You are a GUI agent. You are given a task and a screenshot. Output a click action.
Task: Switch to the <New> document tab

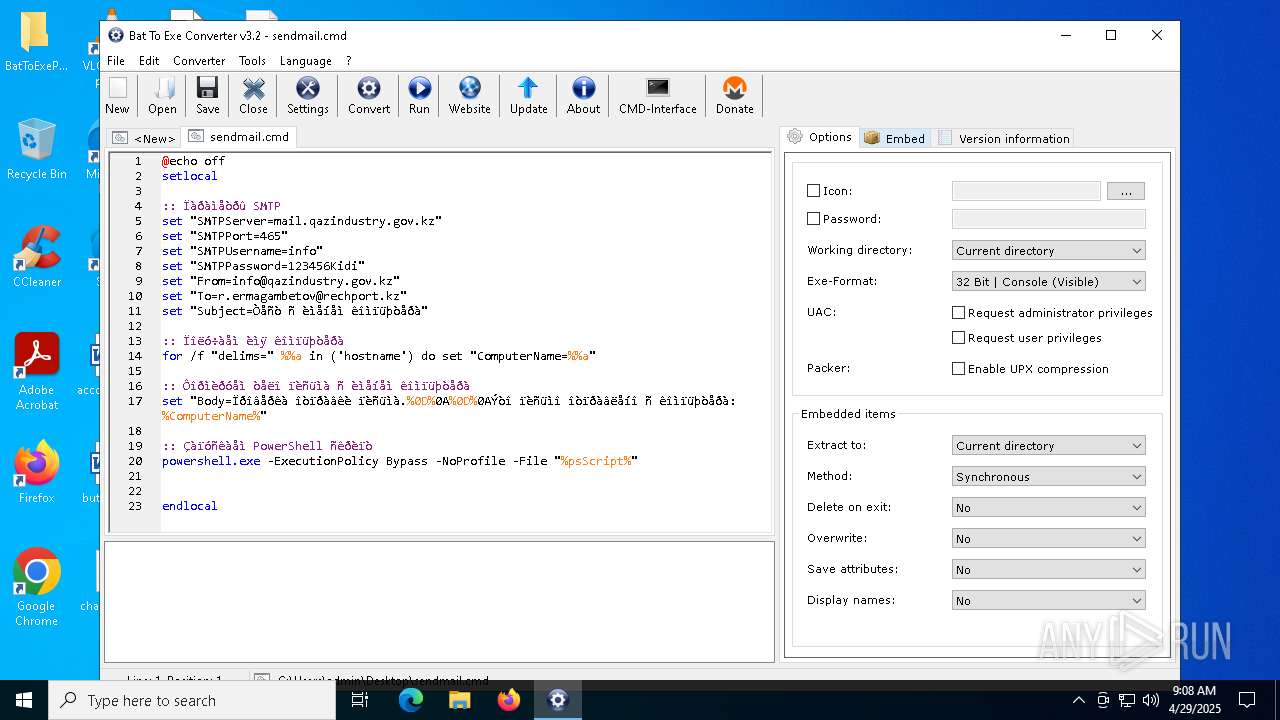145,138
